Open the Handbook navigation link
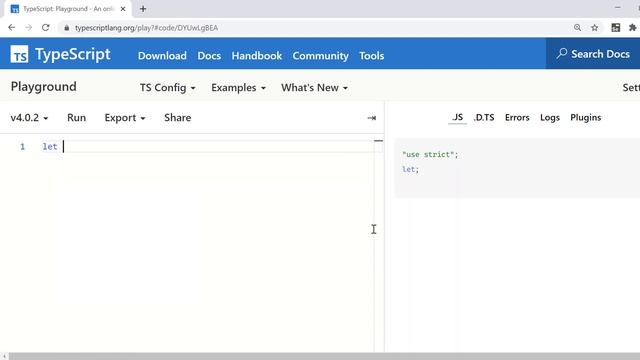 [x=257, y=56]
